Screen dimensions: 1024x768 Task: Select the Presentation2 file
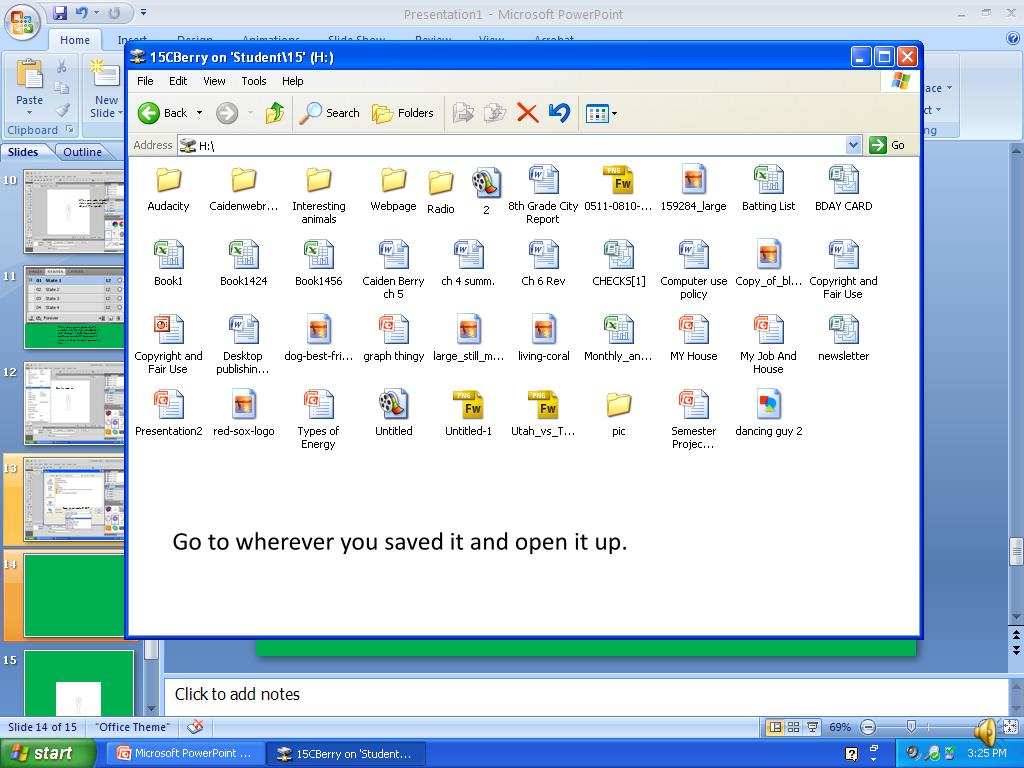tap(168, 414)
